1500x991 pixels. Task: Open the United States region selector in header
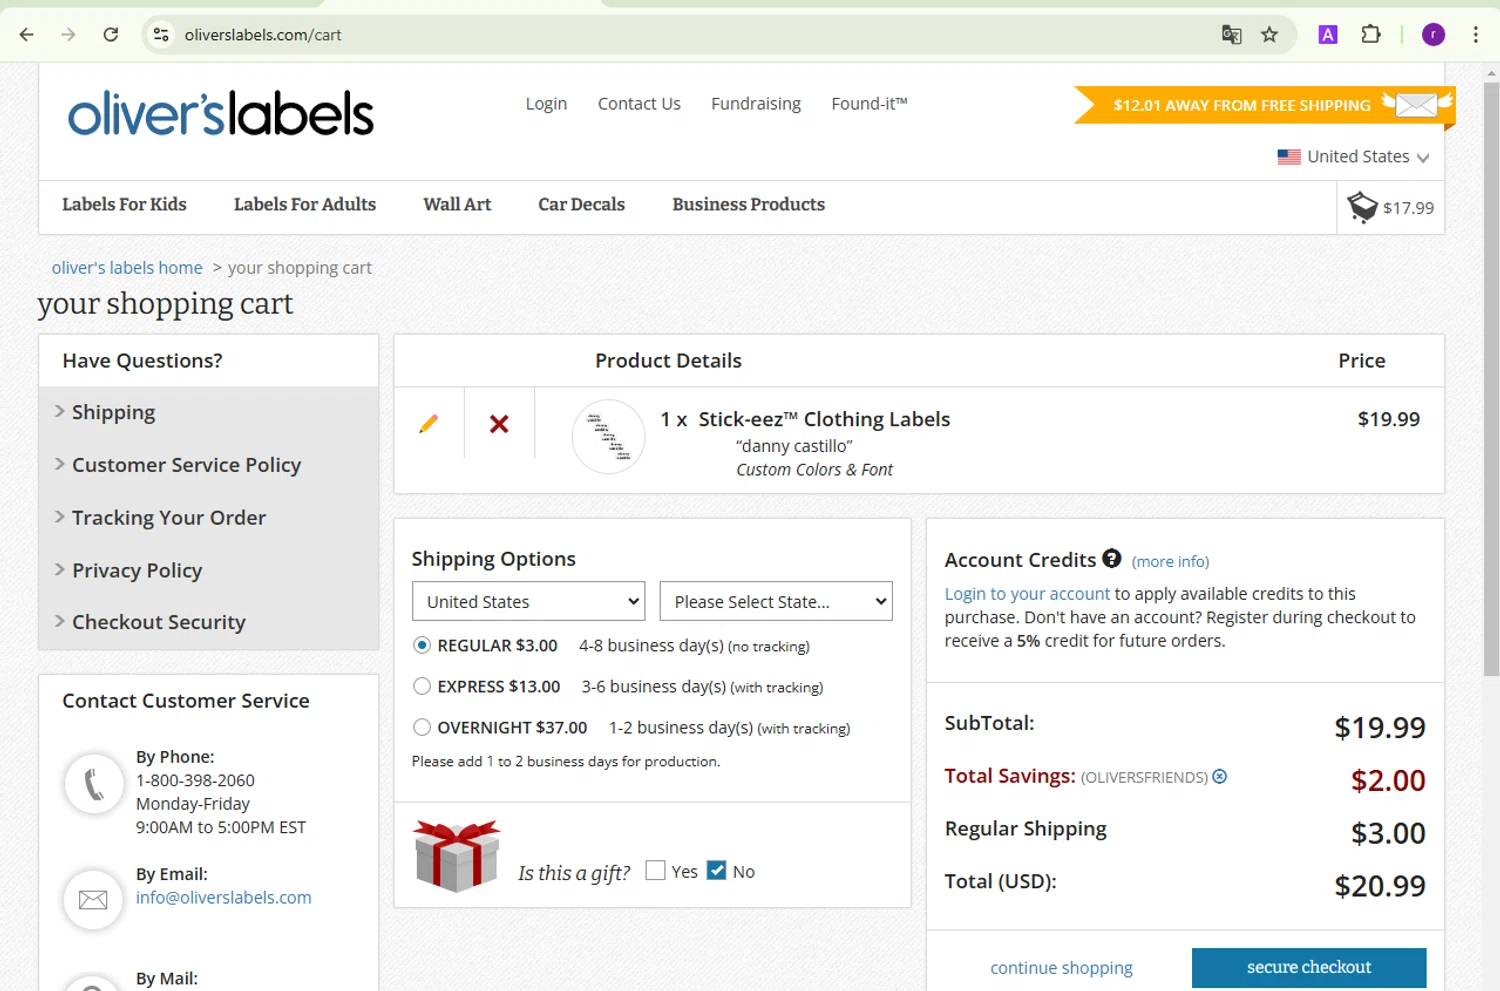coord(1353,157)
